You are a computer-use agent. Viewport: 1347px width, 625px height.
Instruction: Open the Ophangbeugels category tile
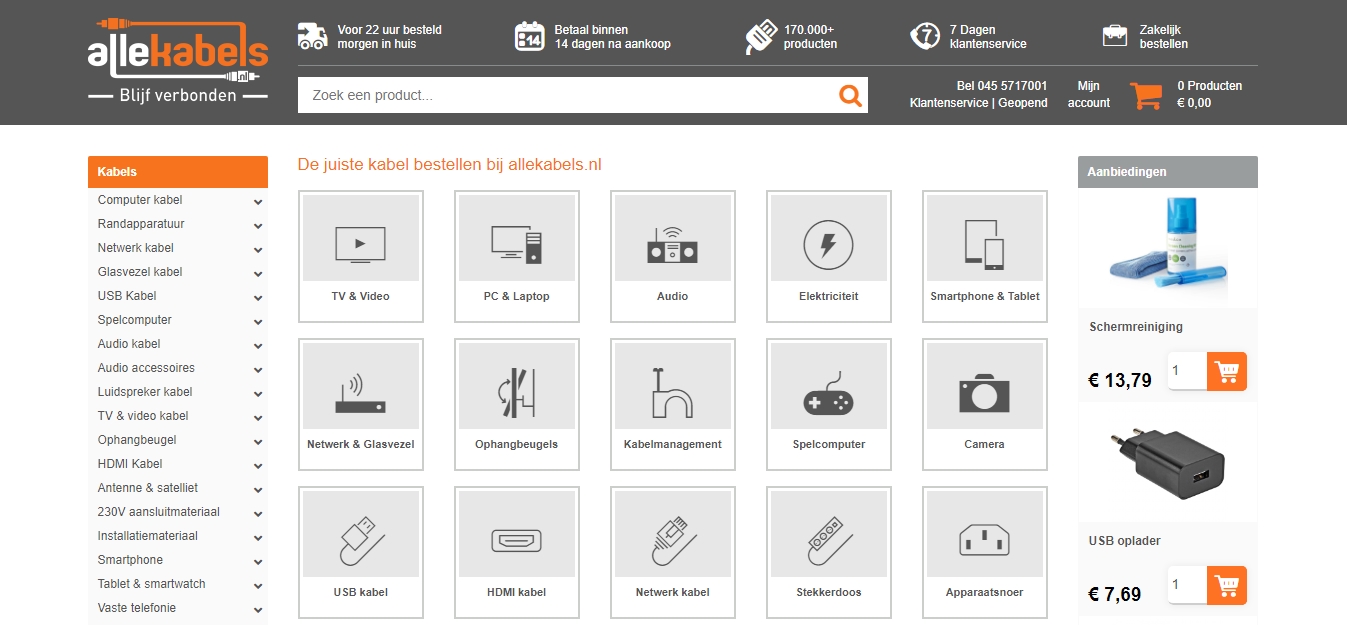[517, 404]
